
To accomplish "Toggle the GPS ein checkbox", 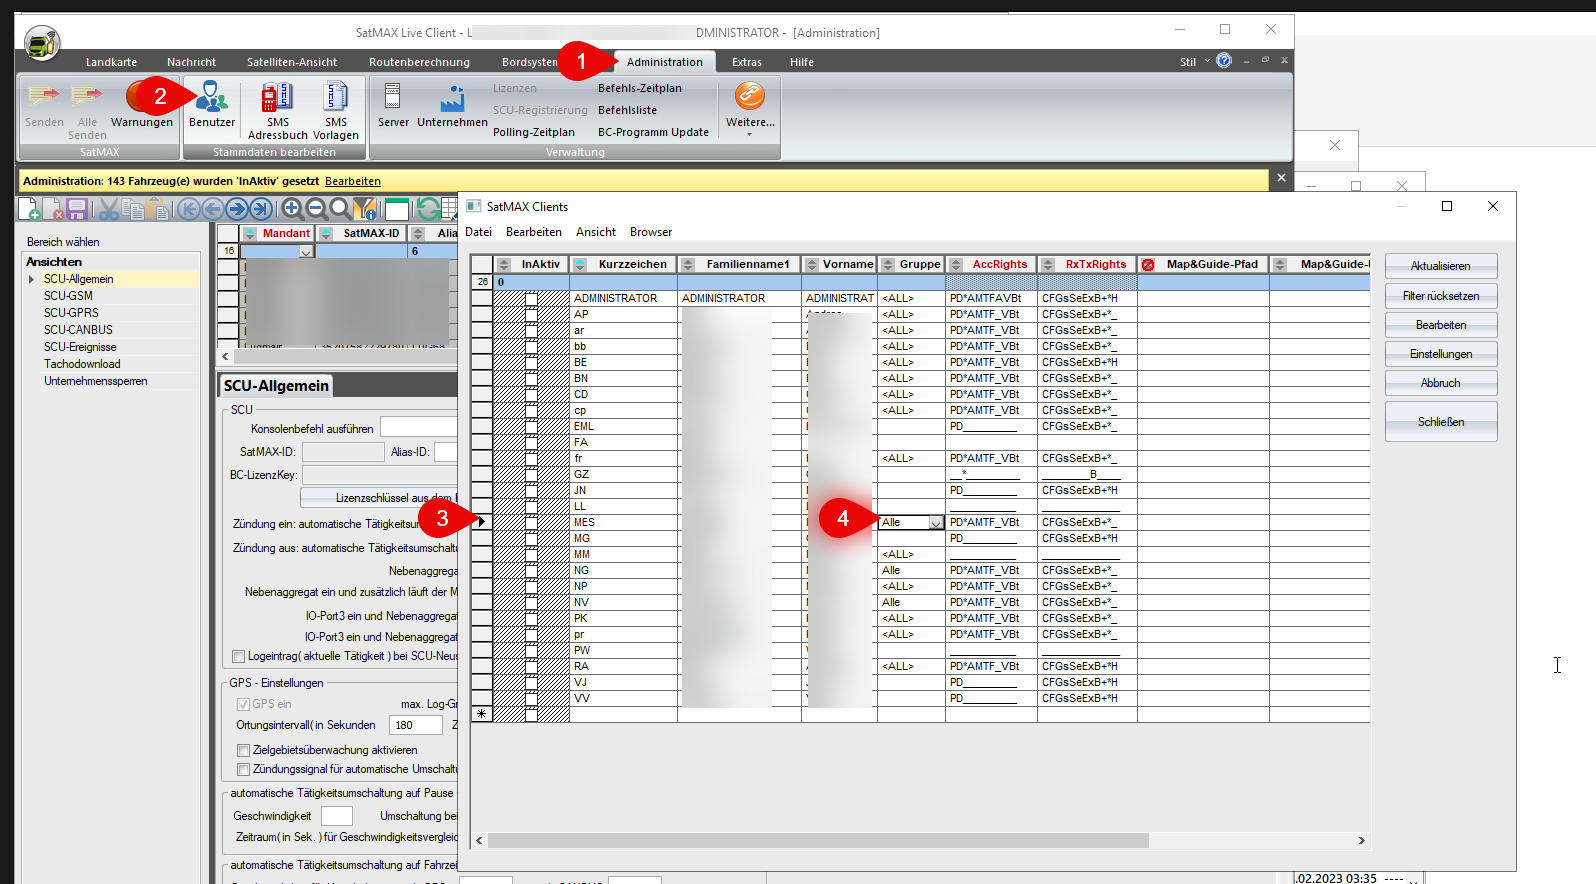I will click(243, 704).
